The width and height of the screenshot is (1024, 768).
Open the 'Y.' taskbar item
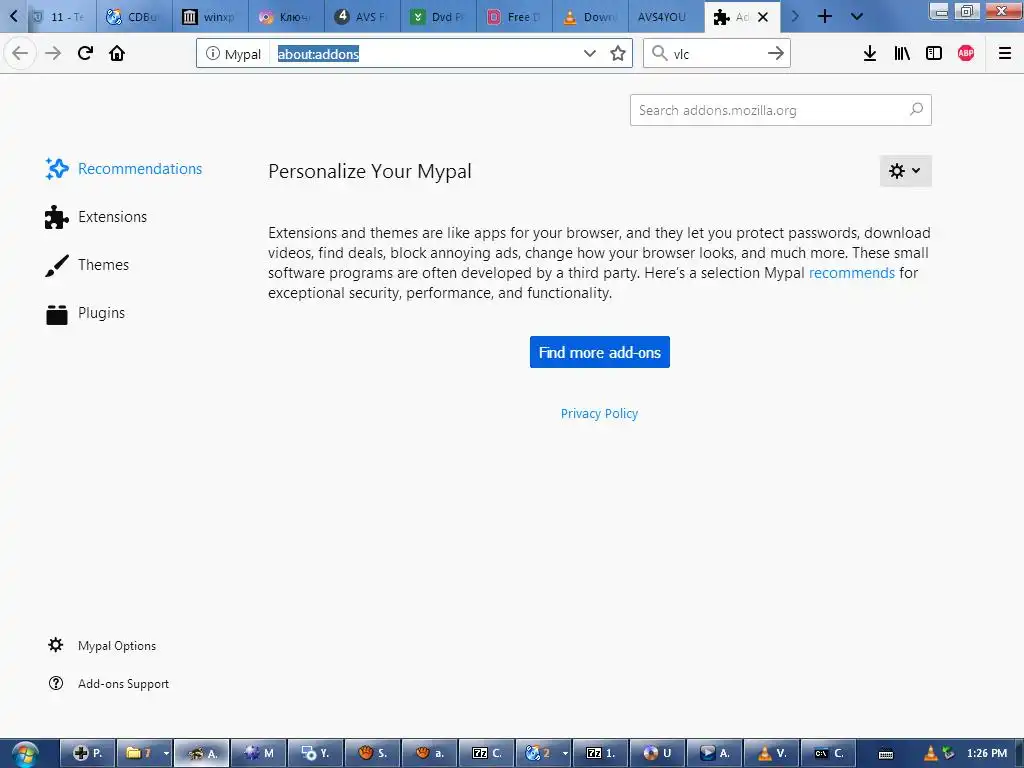point(315,754)
